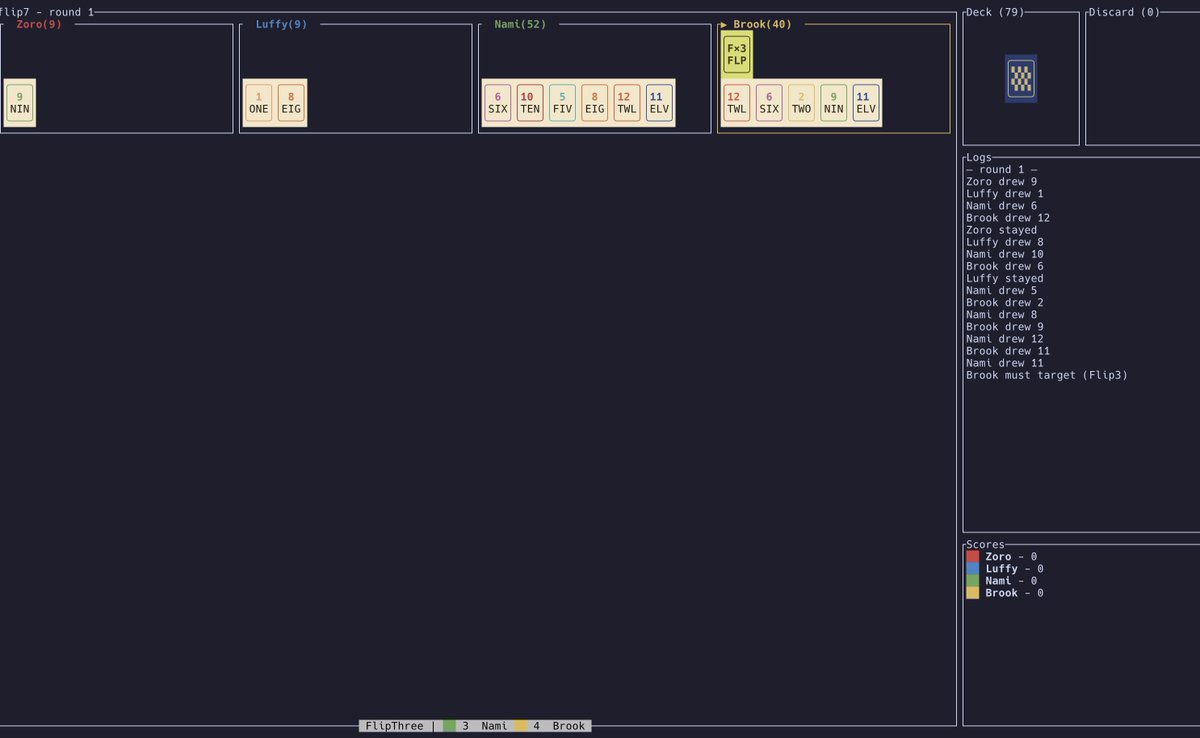Select log line "Zoro stayed"

(1001, 230)
